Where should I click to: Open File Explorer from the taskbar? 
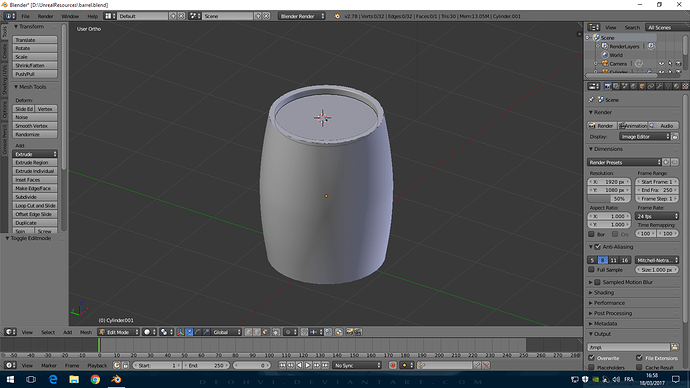coord(74,379)
